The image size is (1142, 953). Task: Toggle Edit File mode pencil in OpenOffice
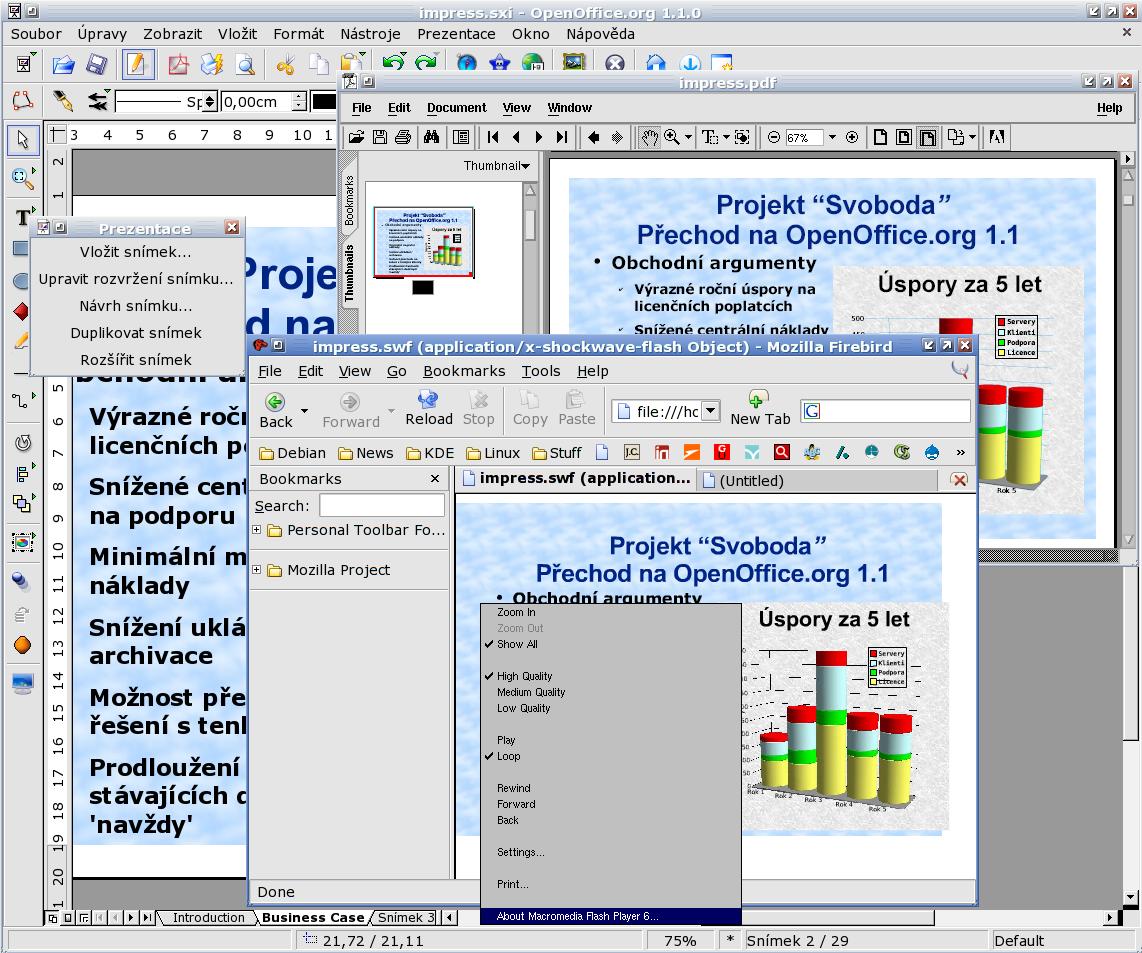coord(137,65)
